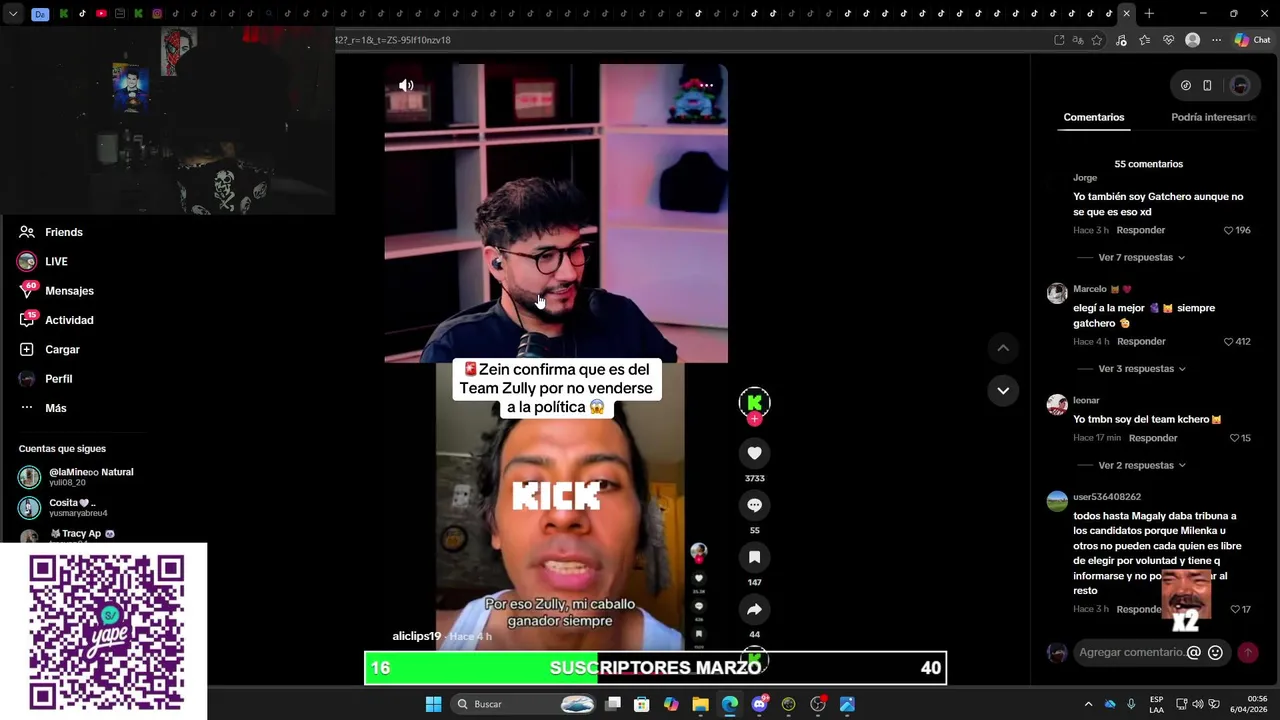Open the green K creator avatar

click(x=755, y=402)
